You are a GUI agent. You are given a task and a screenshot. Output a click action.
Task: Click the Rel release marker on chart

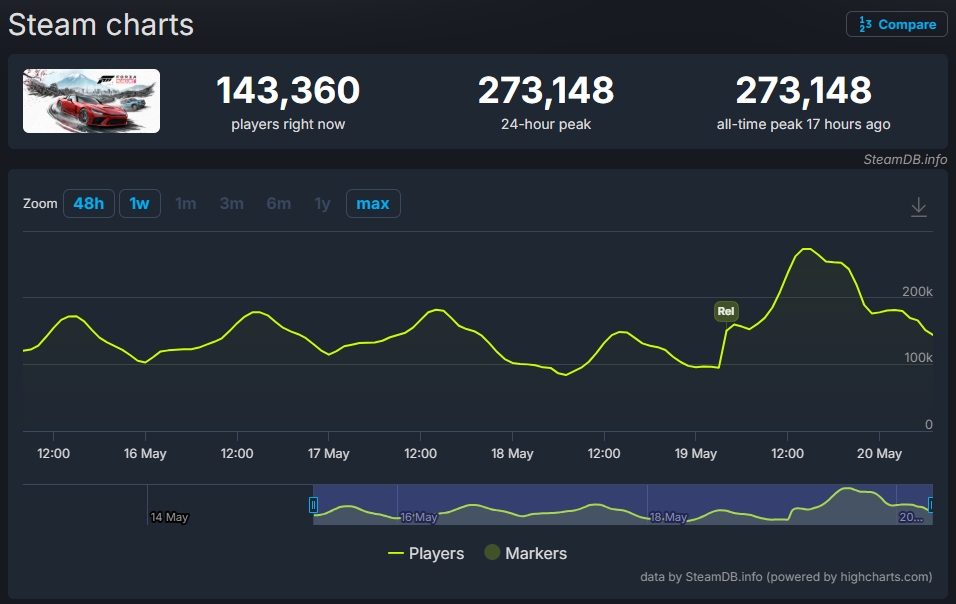[x=726, y=311]
